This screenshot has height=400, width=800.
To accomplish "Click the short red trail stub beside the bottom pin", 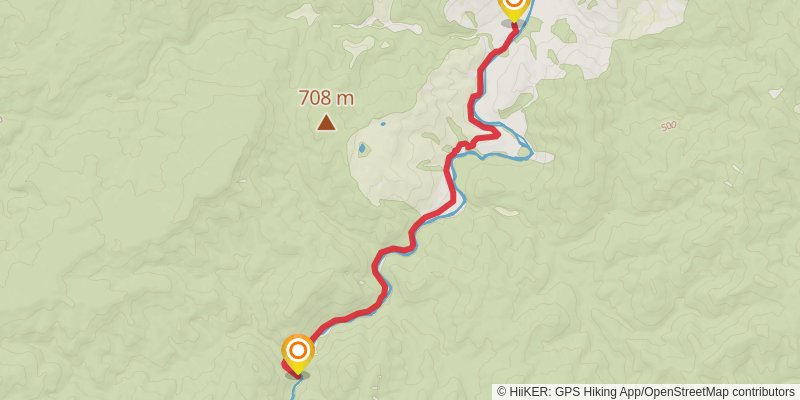I will tap(287, 368).
